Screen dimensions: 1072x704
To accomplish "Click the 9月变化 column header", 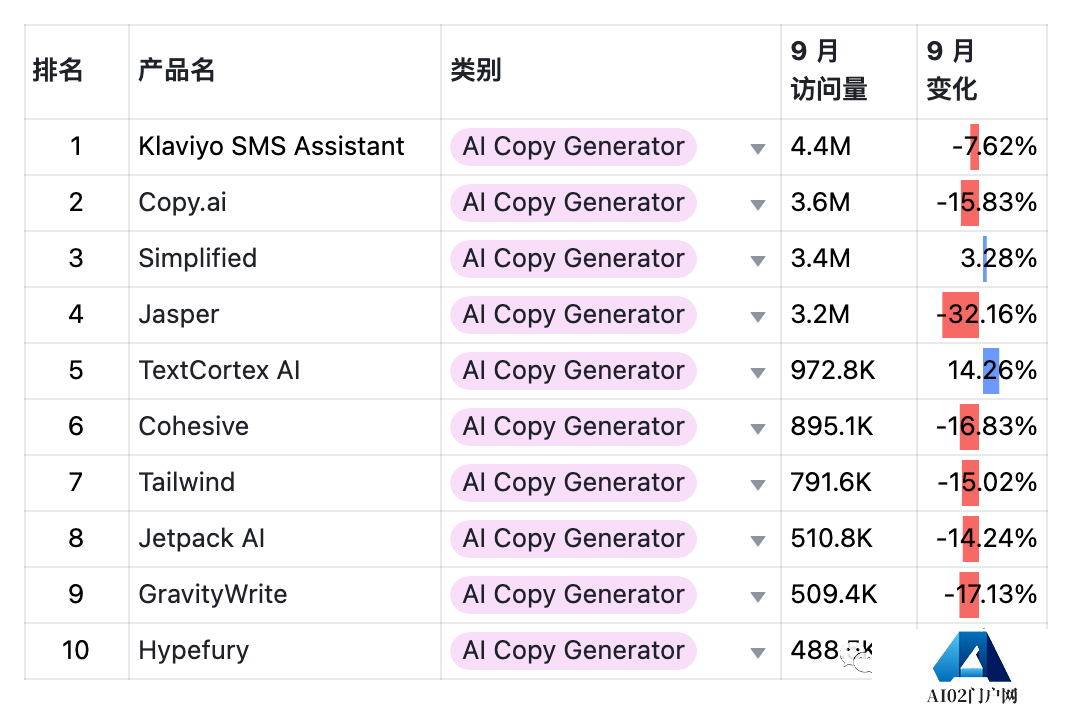I will click(x=952, y=70).
